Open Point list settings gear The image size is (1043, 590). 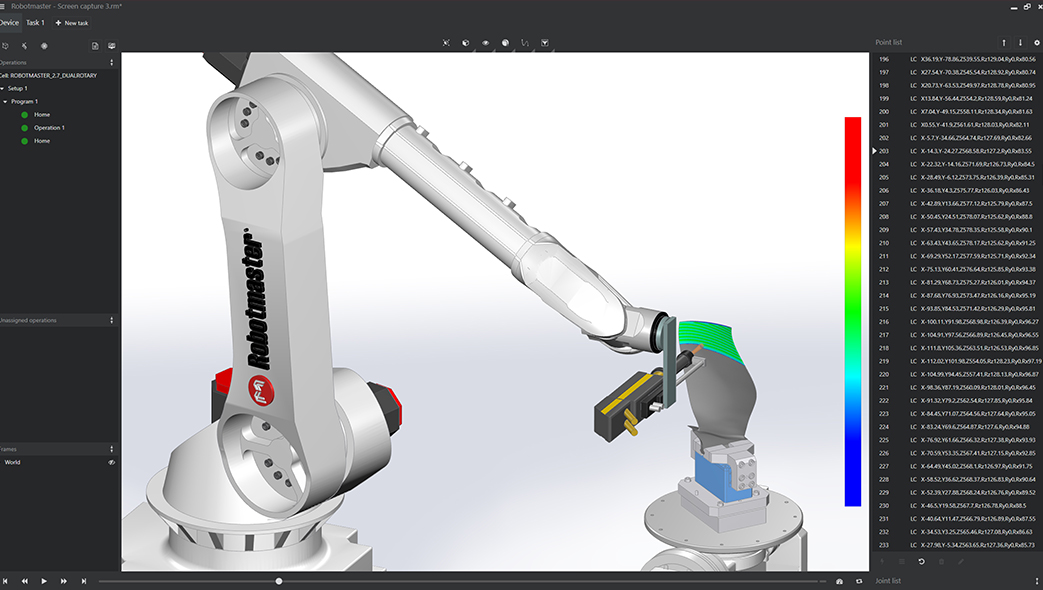coord(1036,43)
